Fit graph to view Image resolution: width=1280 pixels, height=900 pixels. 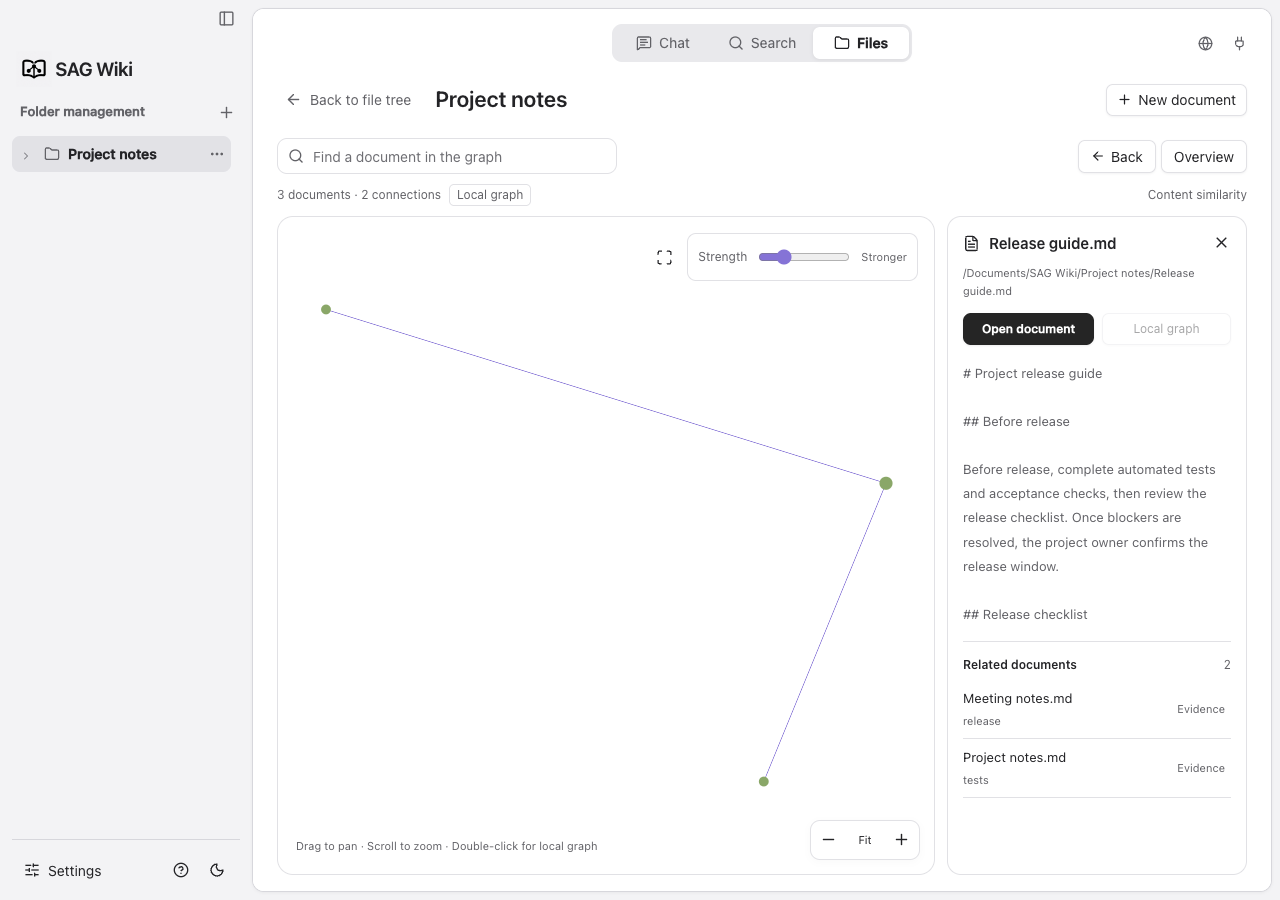[x=865, y=840]
